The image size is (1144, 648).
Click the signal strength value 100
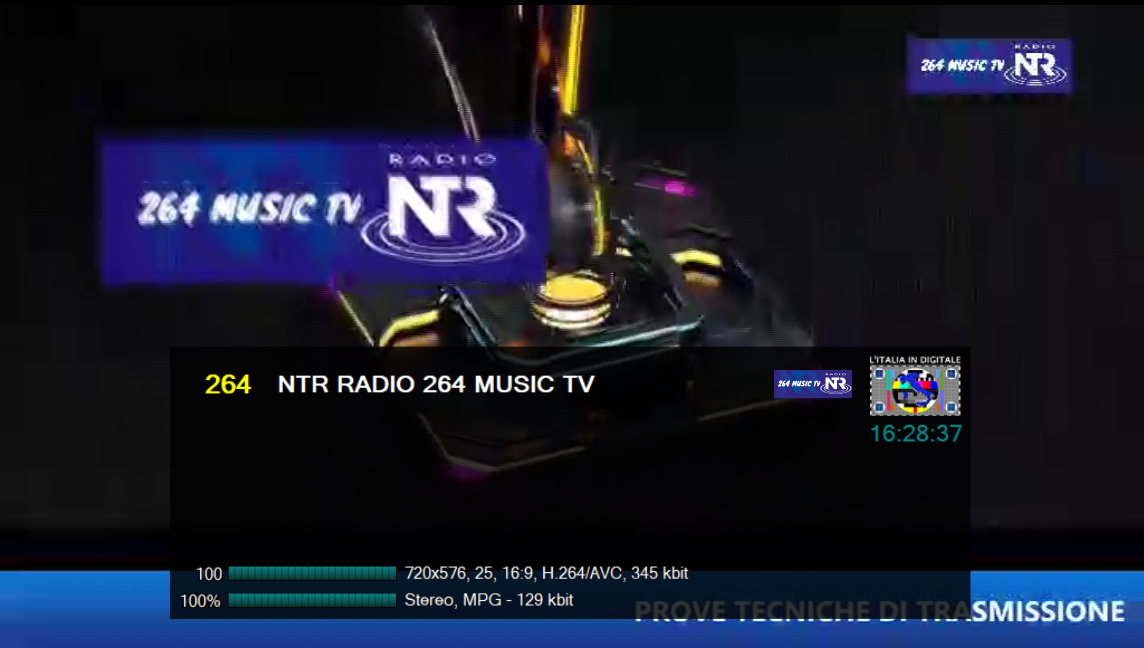(x=209, y=574)
